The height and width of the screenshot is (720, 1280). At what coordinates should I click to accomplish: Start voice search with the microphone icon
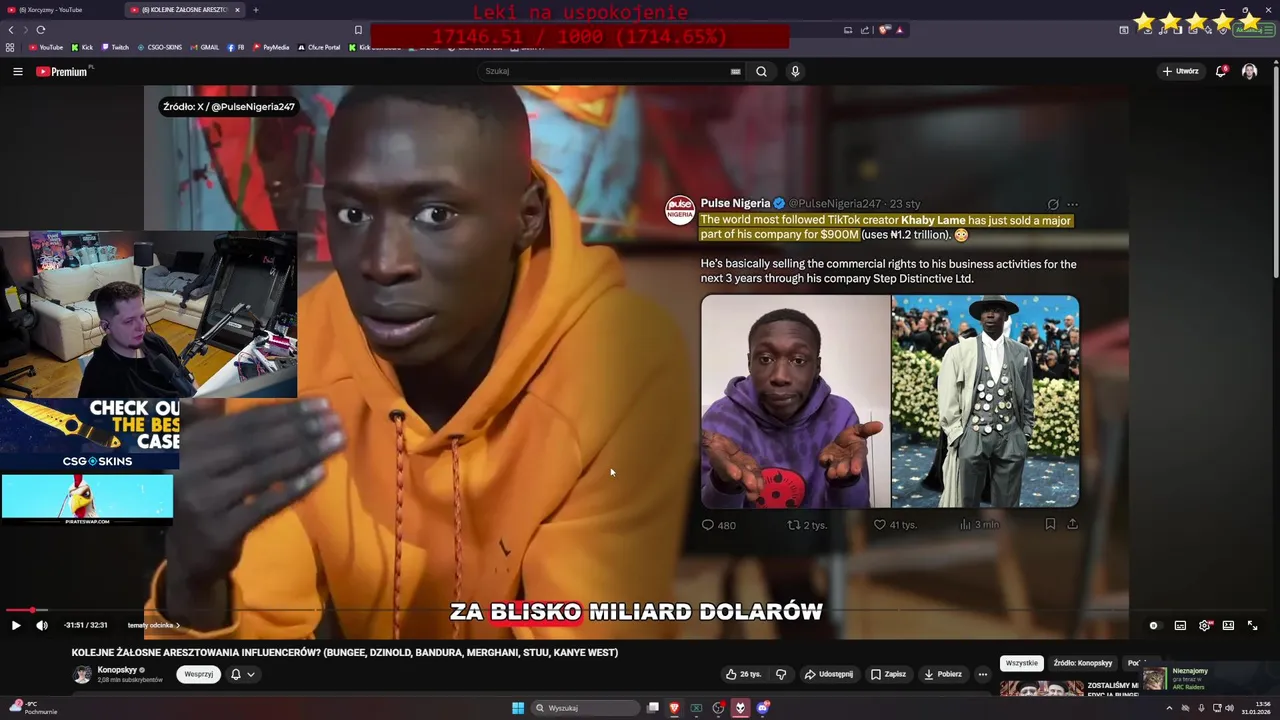pos(795,71)
